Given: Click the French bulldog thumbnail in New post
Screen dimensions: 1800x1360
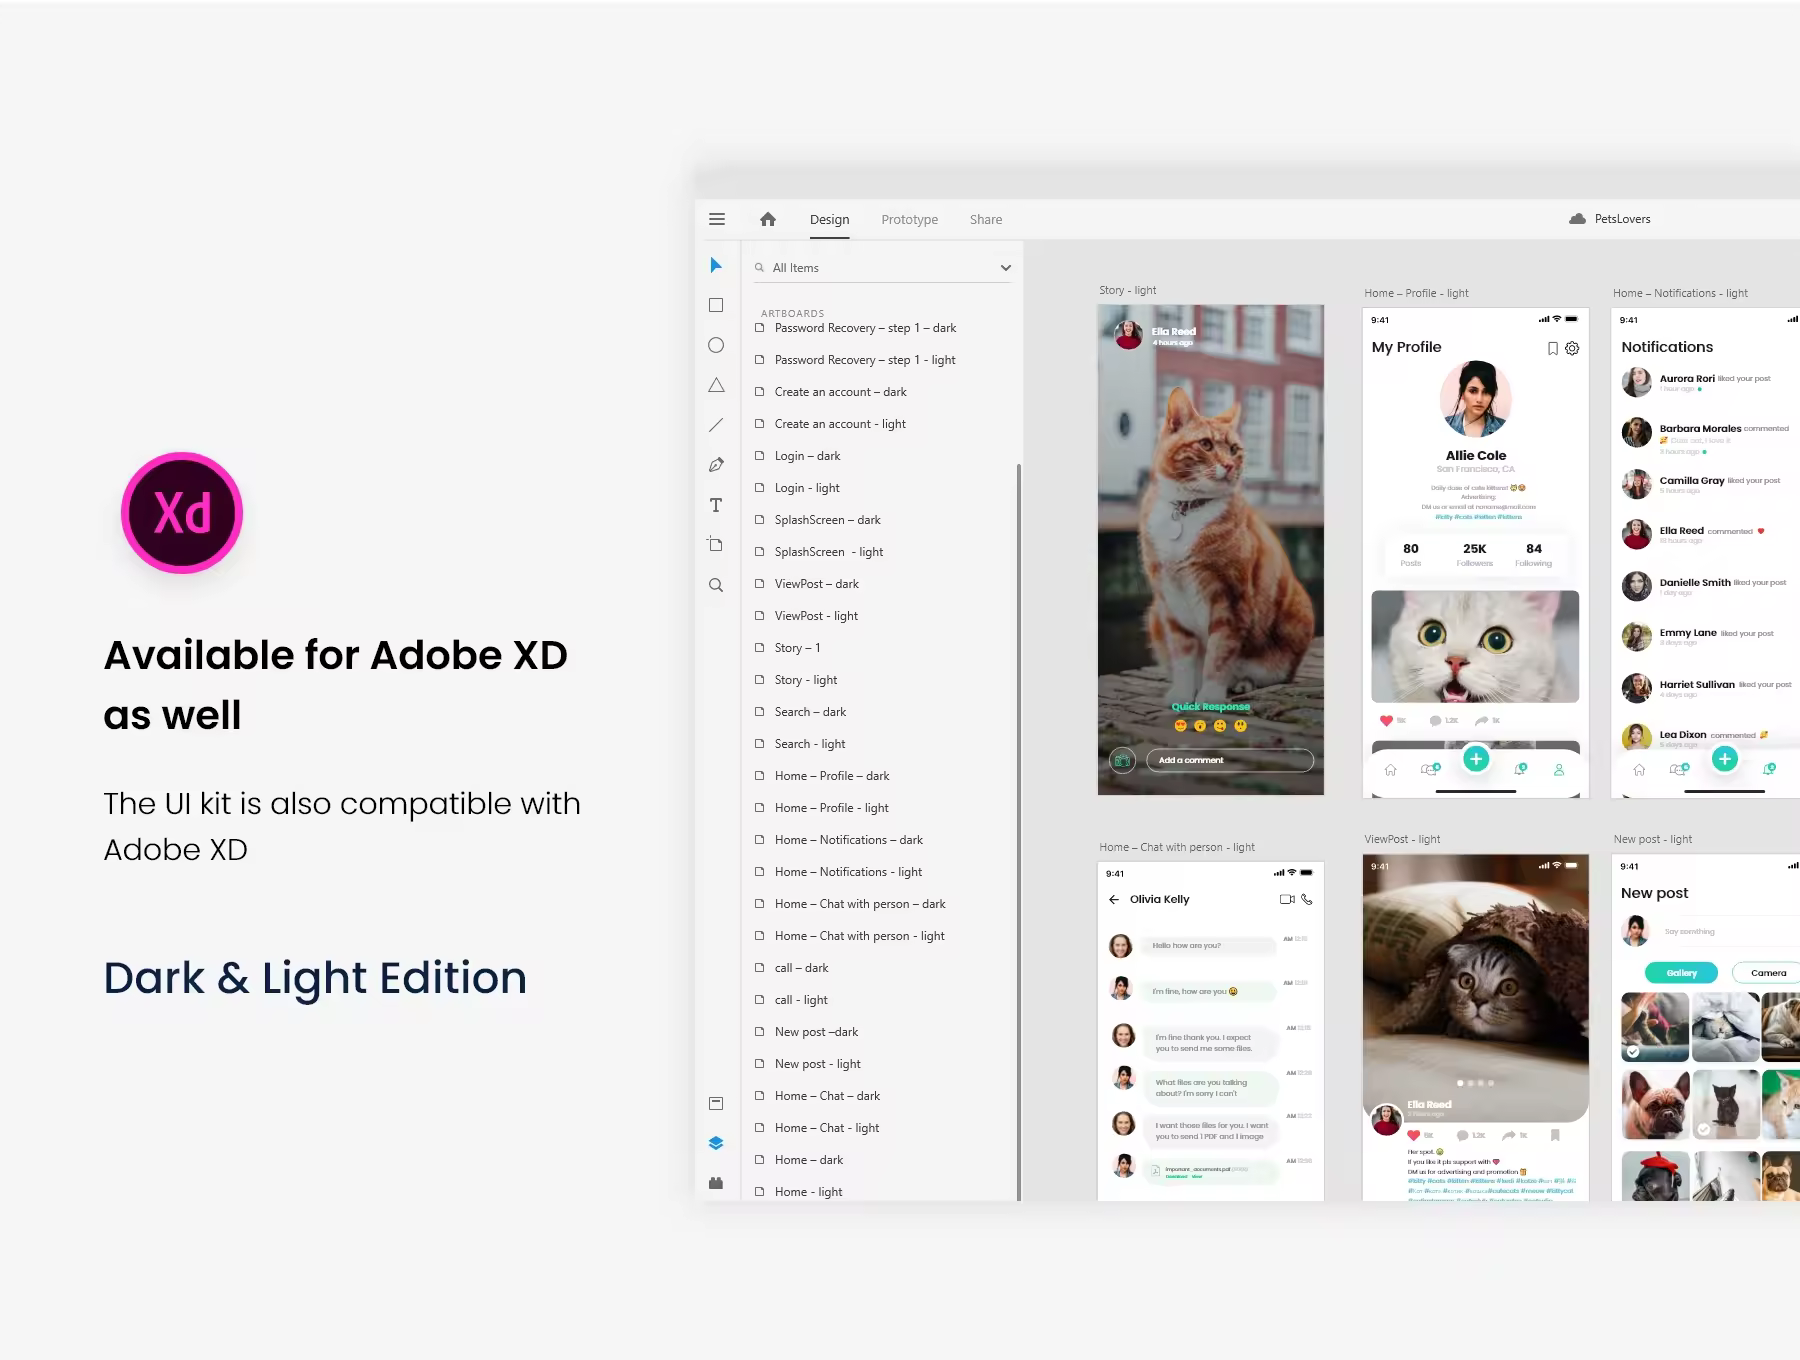Looking at the screenshot, I should 1655,1105.
